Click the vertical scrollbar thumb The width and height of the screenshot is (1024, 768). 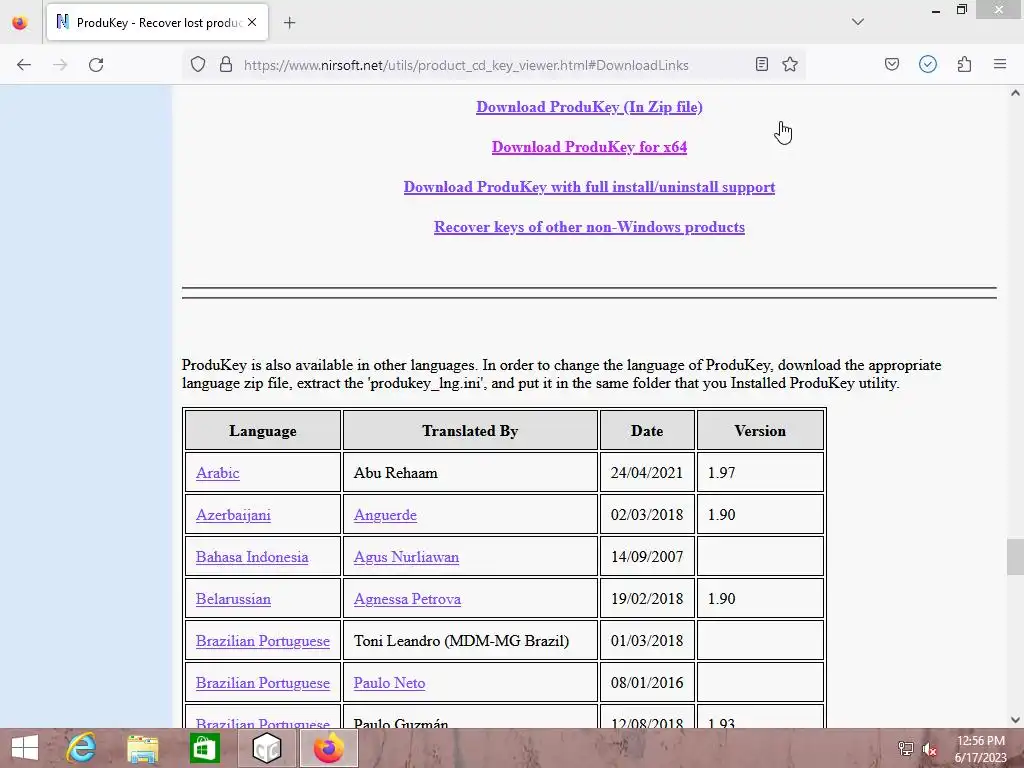1015,557
